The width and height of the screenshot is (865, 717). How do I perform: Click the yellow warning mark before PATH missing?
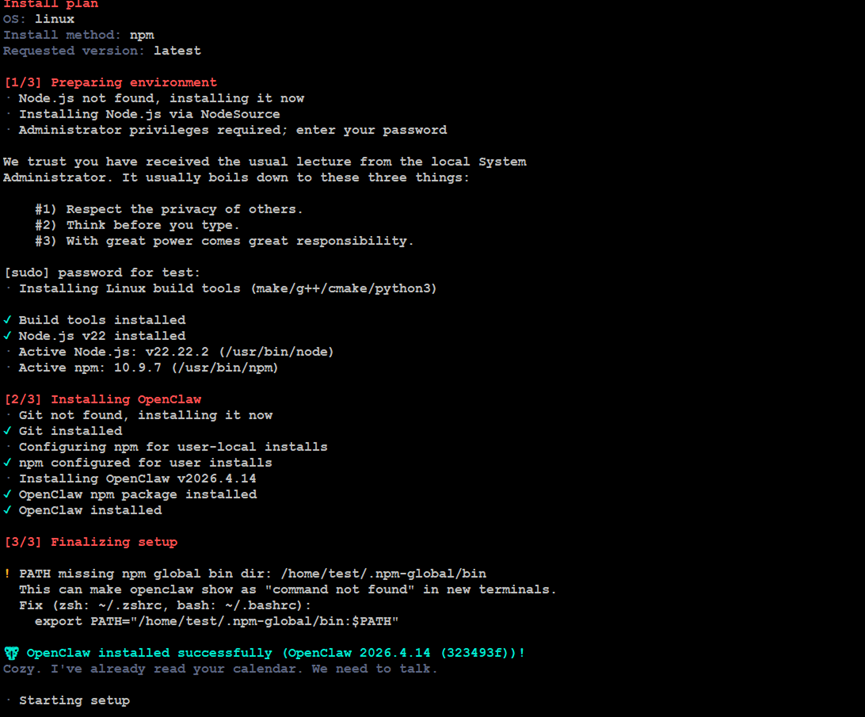7,574
